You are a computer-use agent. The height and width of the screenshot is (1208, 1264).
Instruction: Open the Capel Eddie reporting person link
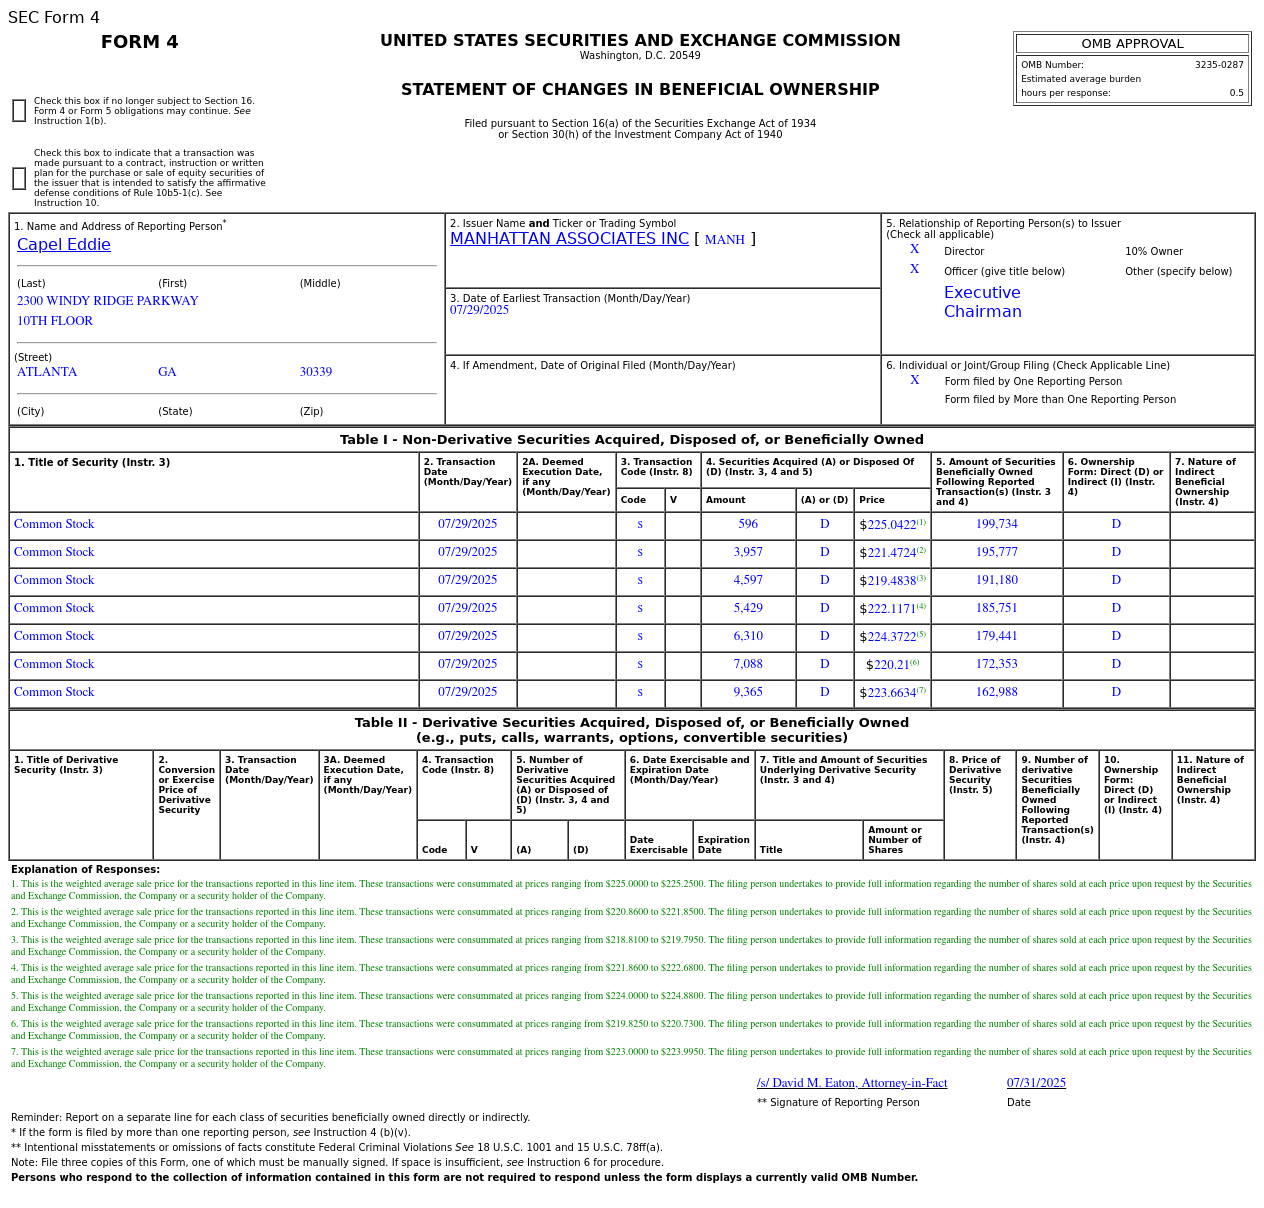coord(64,245)
